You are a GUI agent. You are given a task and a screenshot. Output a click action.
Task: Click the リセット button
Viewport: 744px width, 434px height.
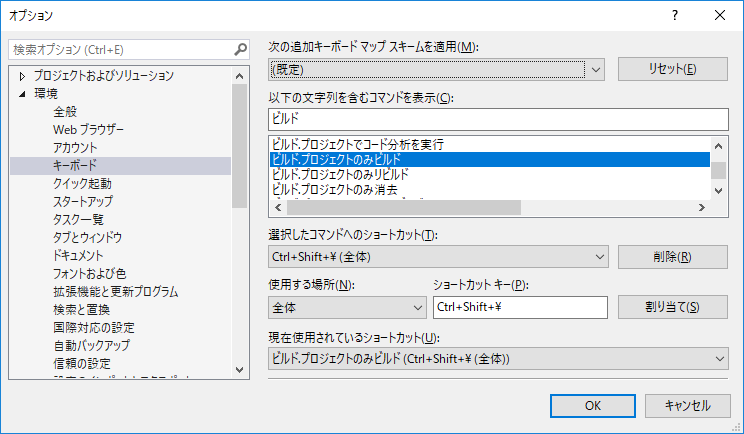pyautogui.click(x=672, y=69)
